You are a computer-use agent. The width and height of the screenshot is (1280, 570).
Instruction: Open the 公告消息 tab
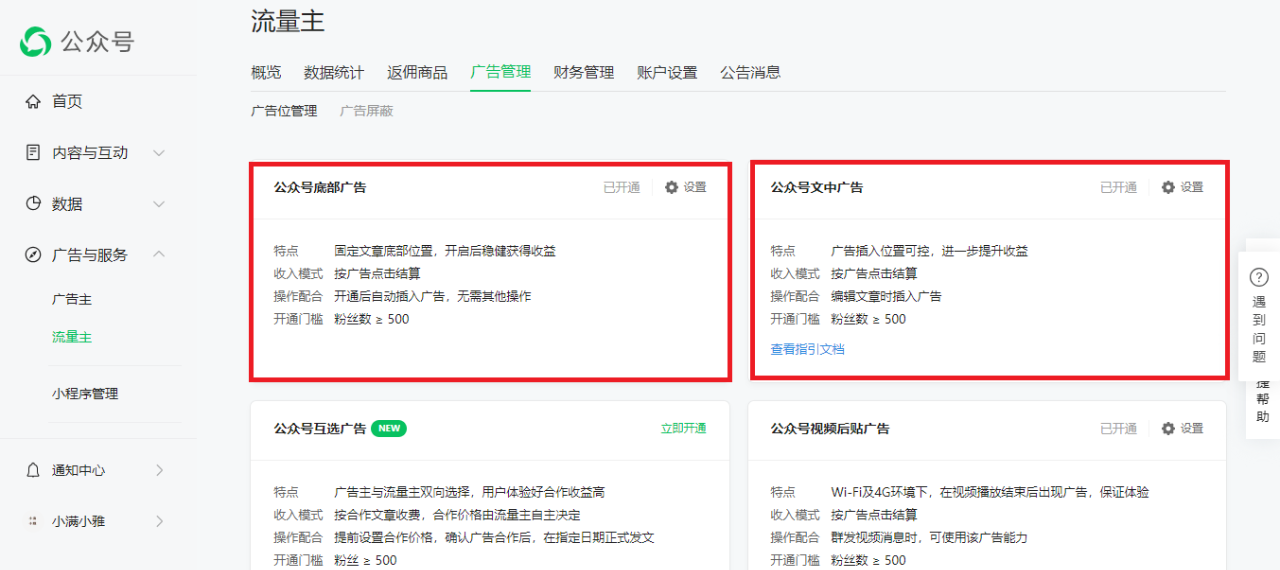750,72
